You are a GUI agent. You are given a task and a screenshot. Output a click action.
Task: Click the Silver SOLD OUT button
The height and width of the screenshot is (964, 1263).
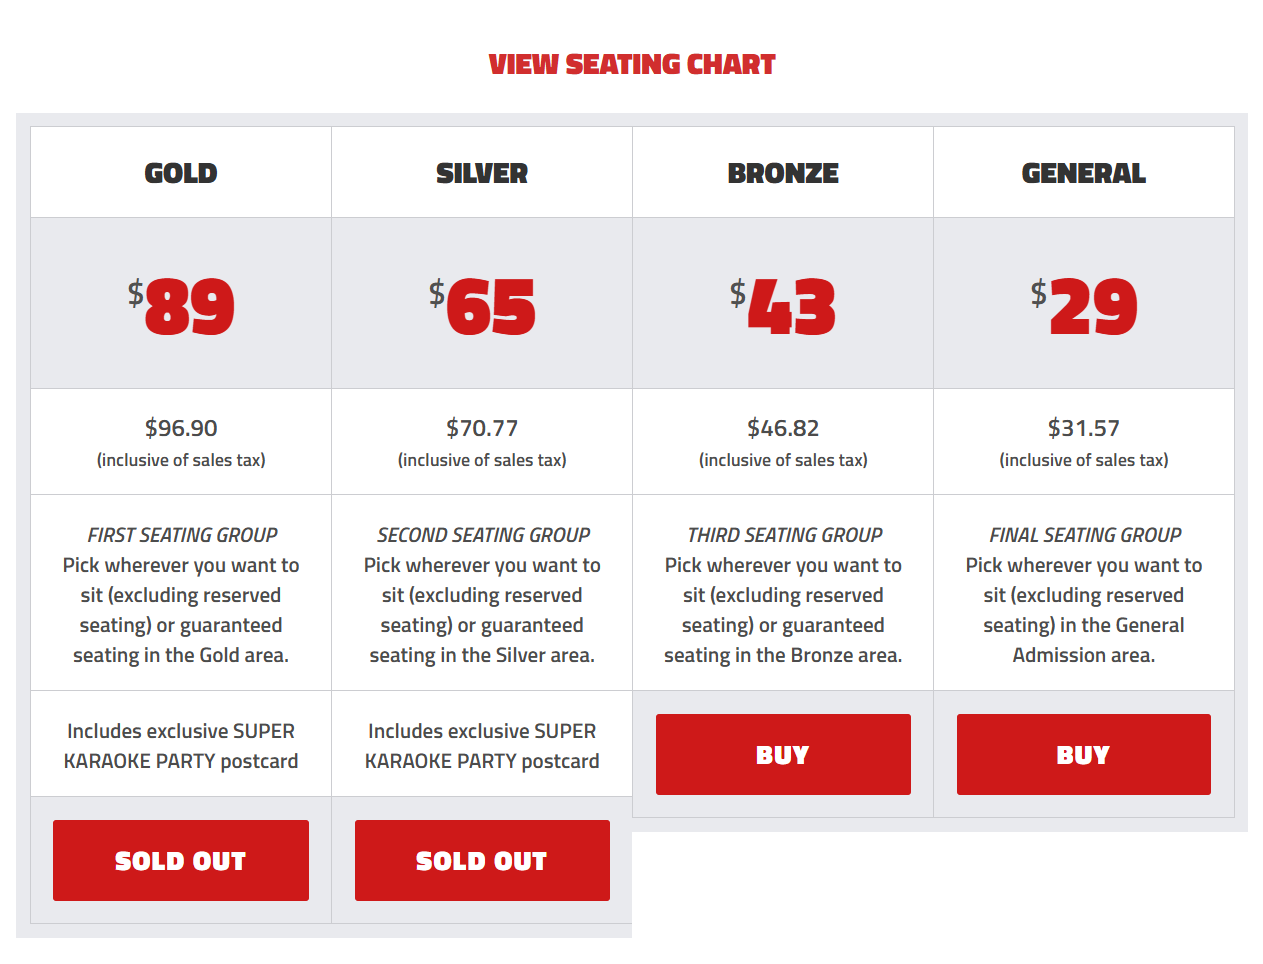(x=482, y=860)
